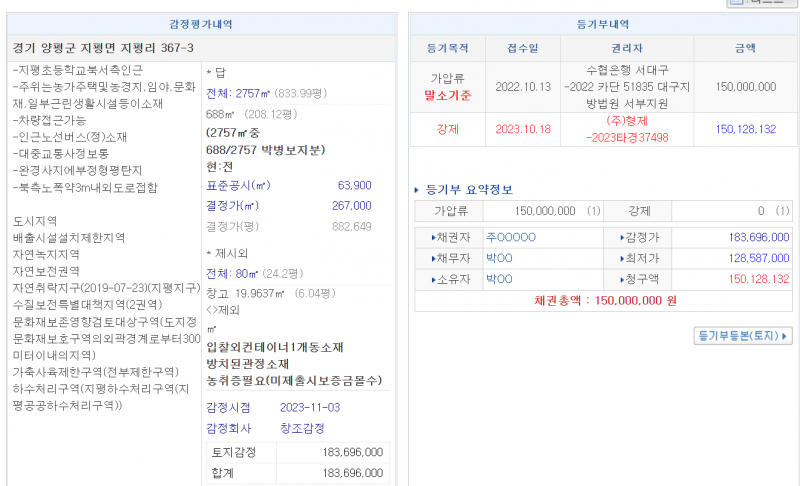The image size is (800, 486).
Task: Click the 표준공시 value 63,900
Action: (x=354, y=185)
